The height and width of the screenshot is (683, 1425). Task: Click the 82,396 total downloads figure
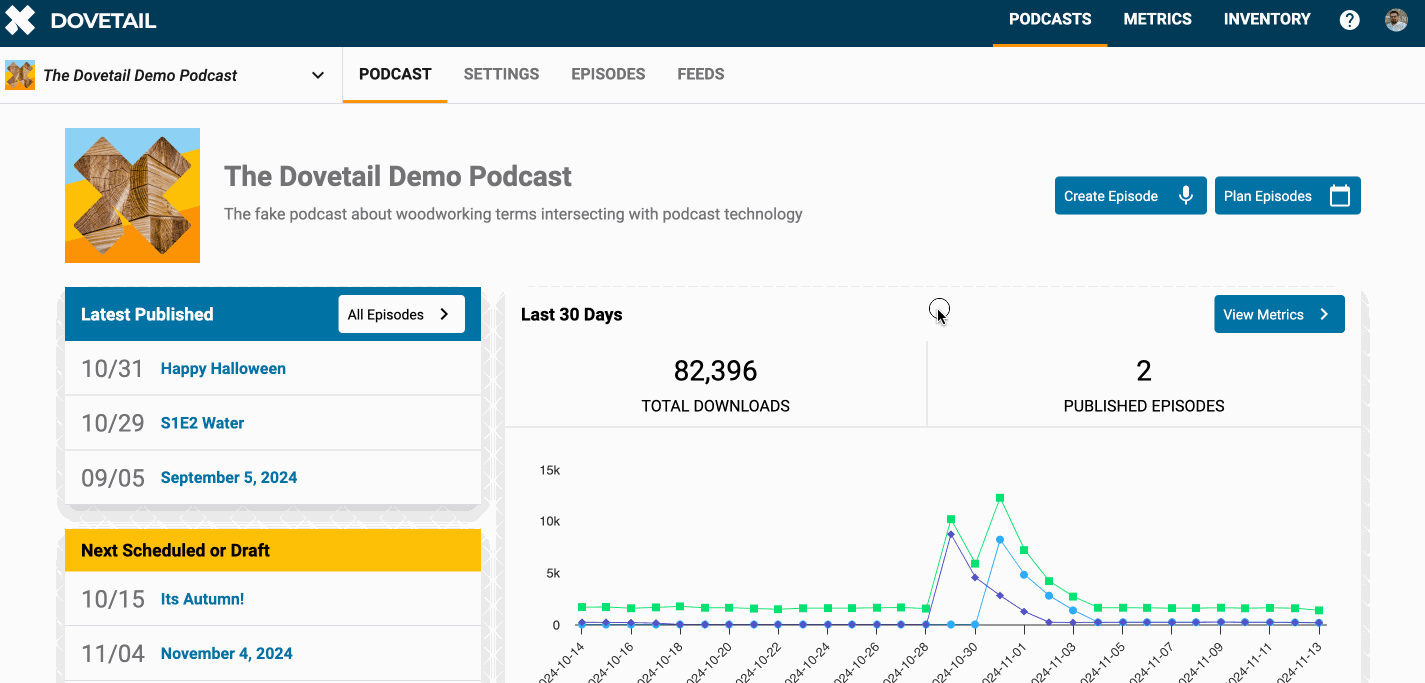(x=716, y=371)
